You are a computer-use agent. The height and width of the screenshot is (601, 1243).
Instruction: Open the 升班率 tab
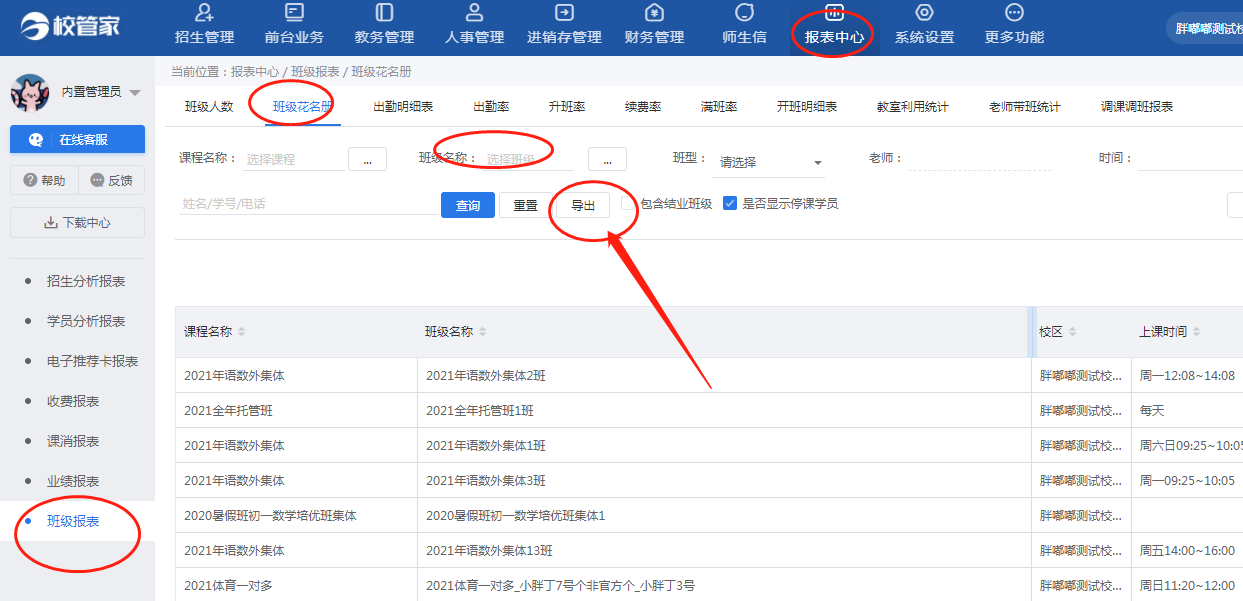point(567,107)
